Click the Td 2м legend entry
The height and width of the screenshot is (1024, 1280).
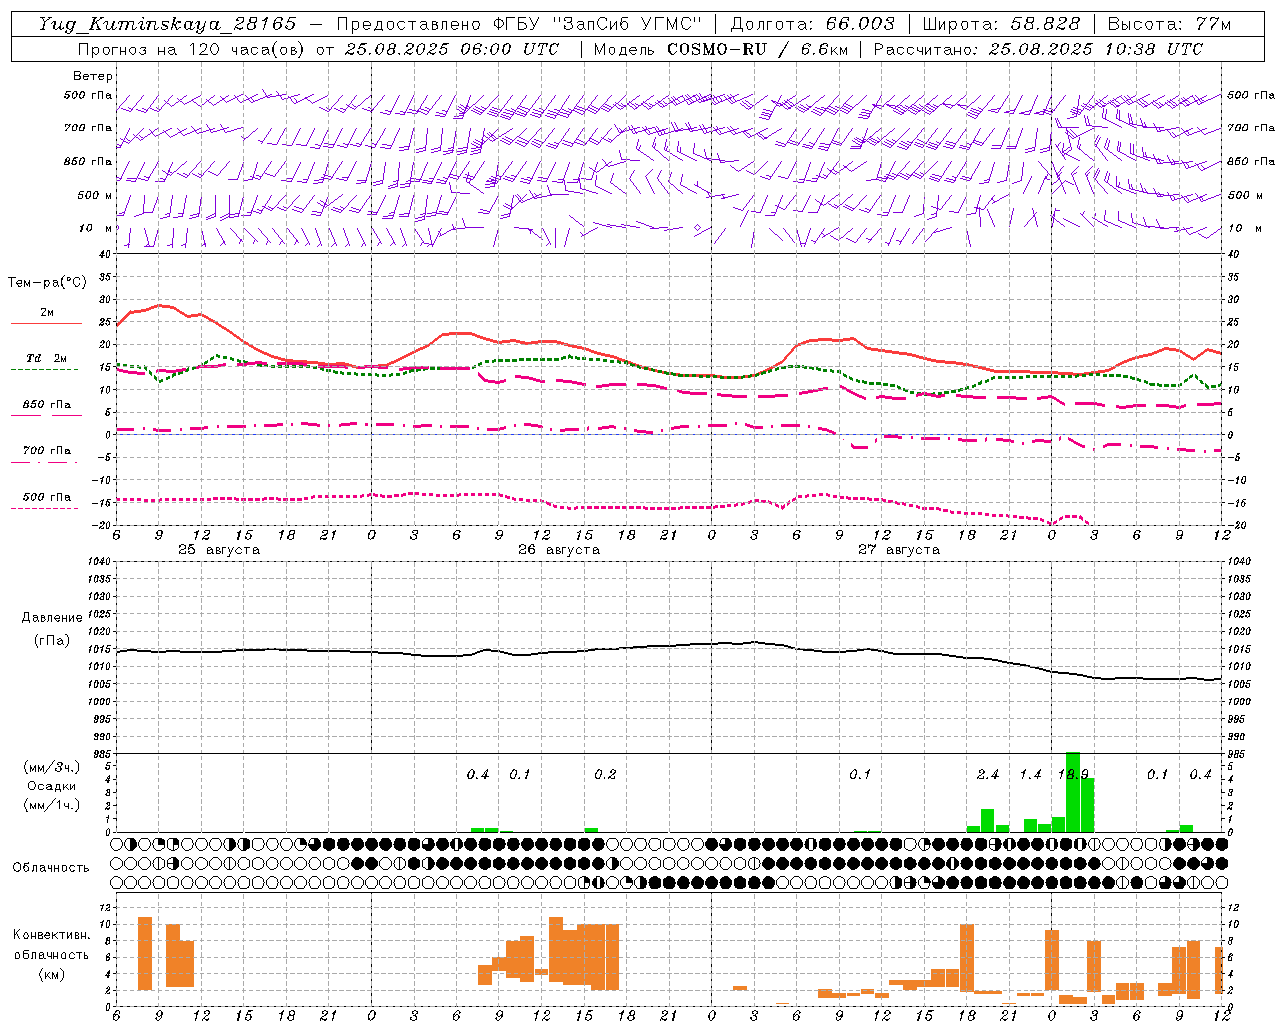(x=46, y=358)
